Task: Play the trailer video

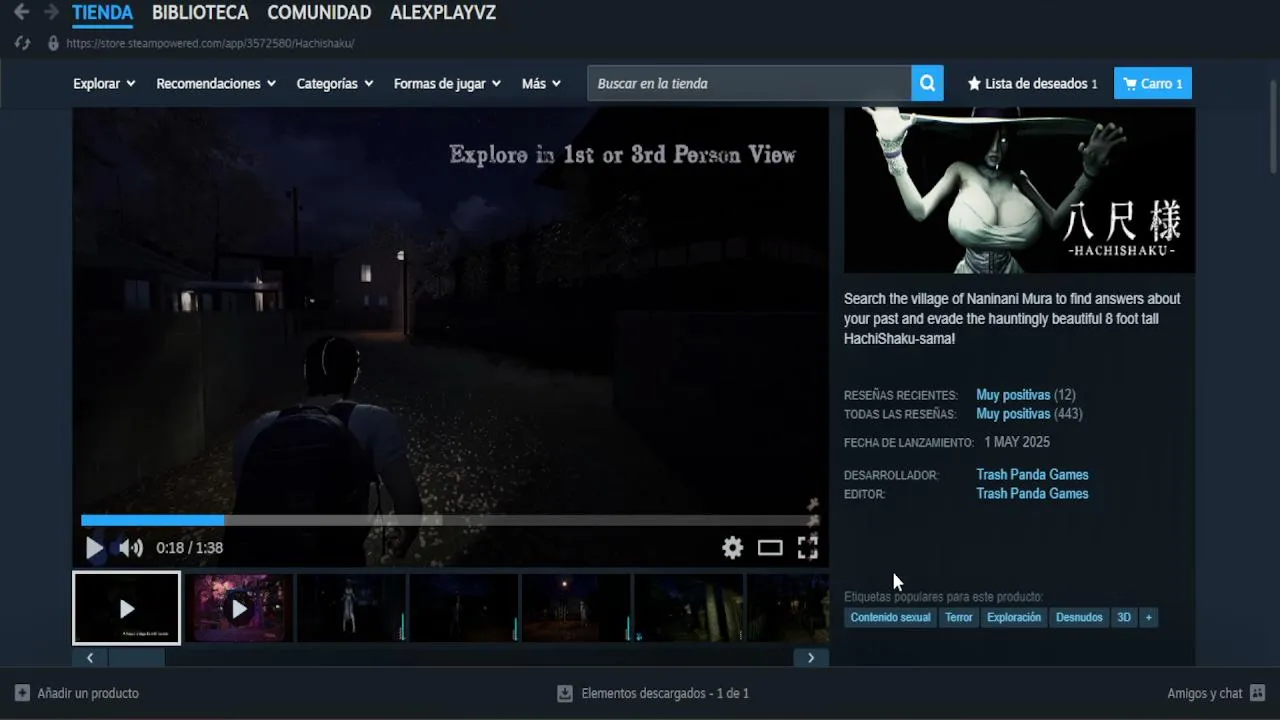Action: click(94, 548)
